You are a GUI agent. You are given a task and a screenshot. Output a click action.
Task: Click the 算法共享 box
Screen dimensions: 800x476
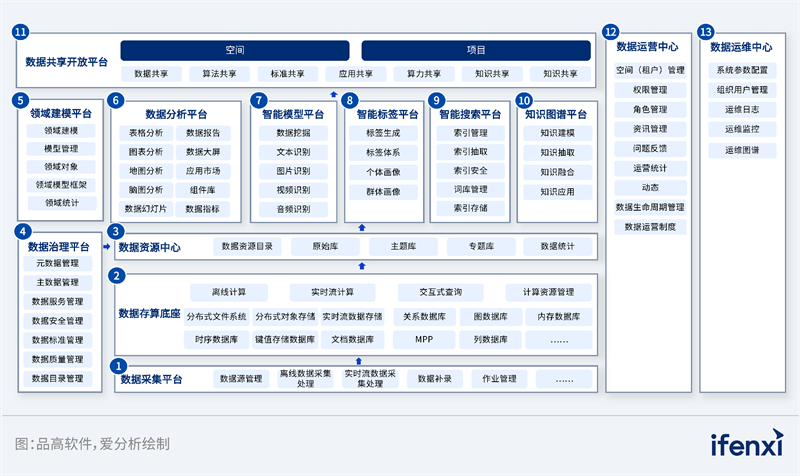point(219,74)
